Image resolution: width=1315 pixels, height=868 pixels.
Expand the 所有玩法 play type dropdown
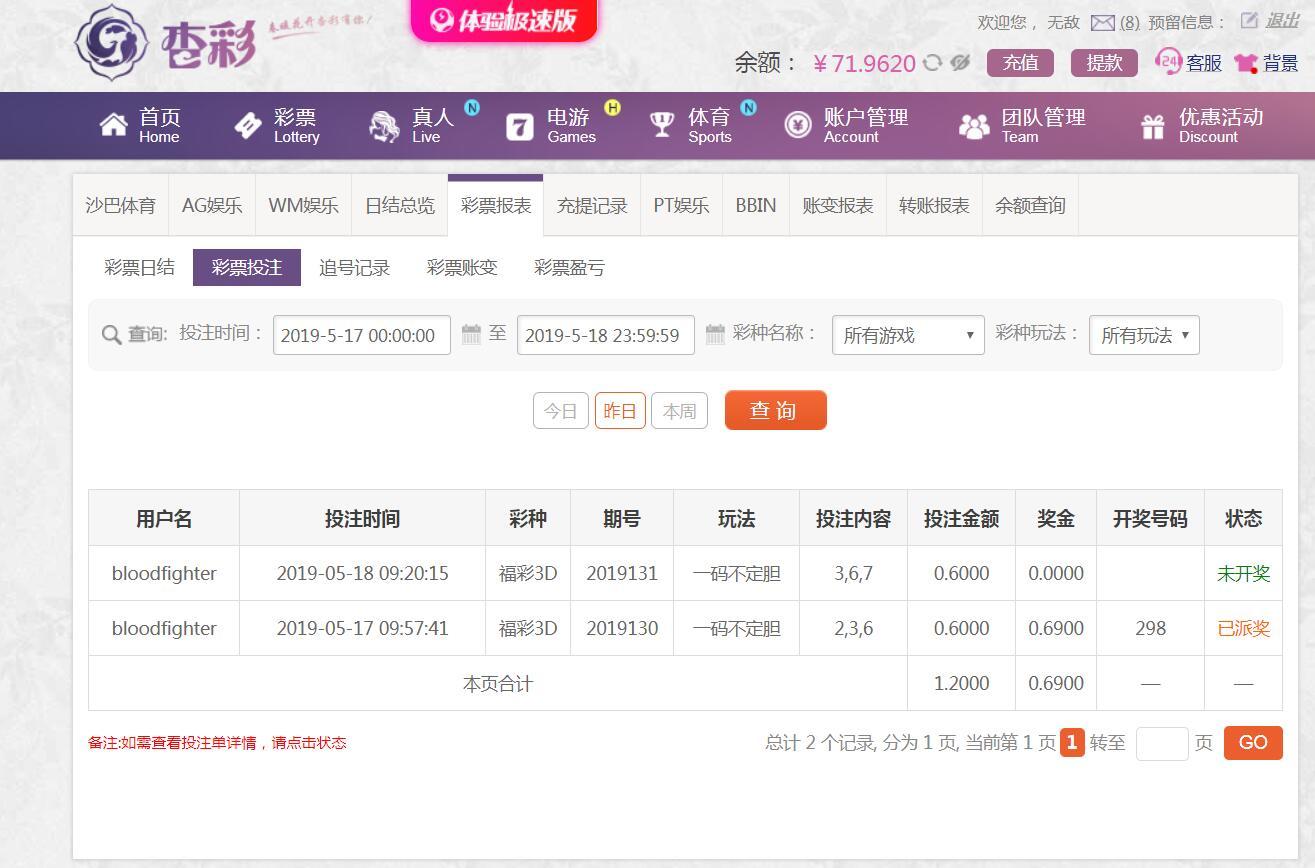point(1144,335)
